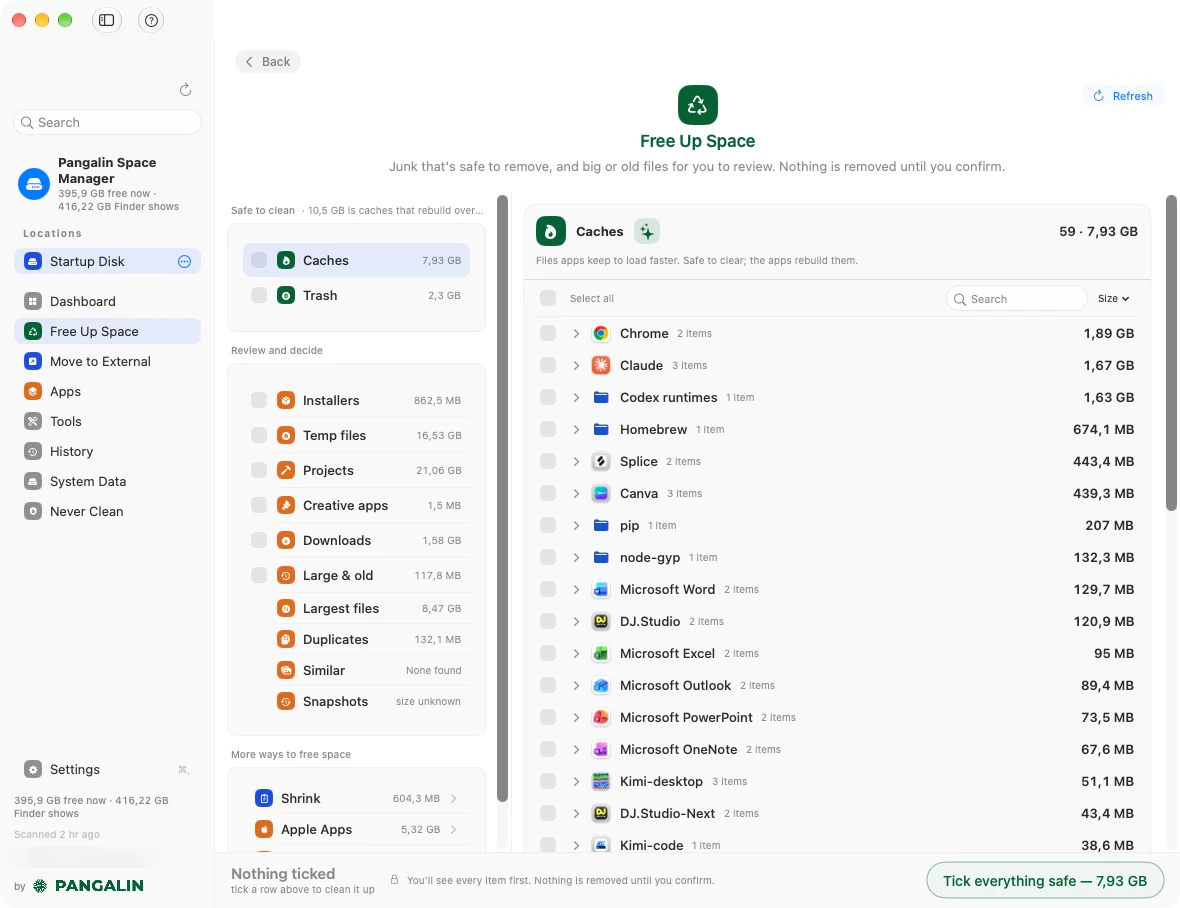The height and width of the screenshot is (908, 1180).
Task: Click the Duplicates category icon
Action: [286, 639]
